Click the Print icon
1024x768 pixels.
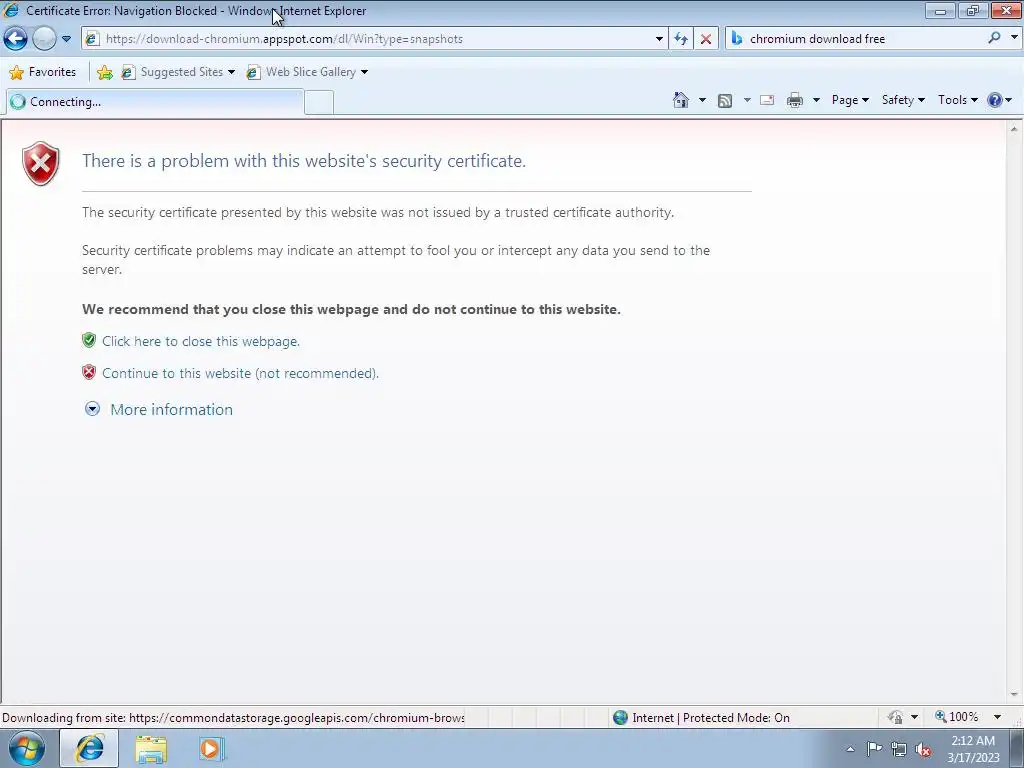coord(795,100)
